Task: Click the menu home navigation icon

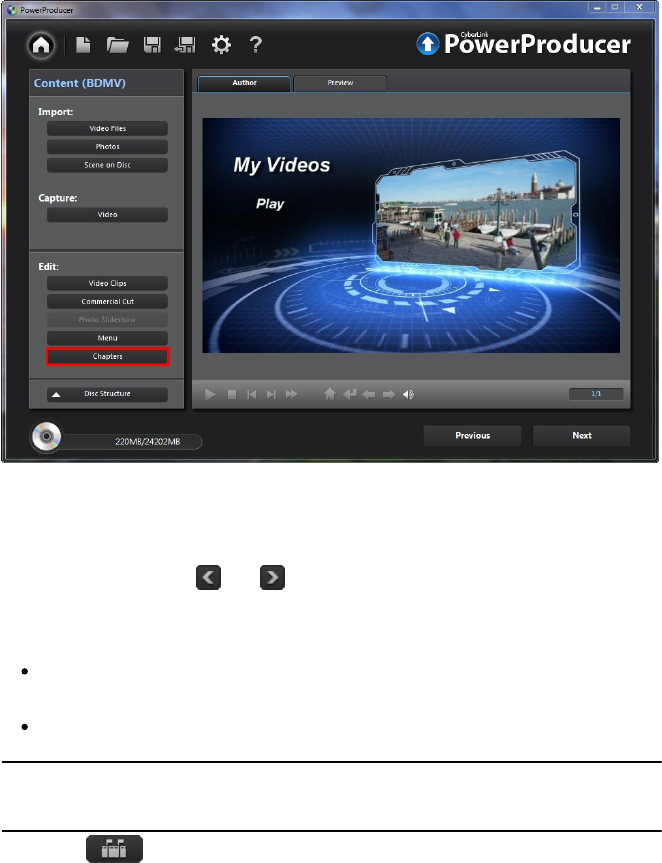Action: point(330,394)
